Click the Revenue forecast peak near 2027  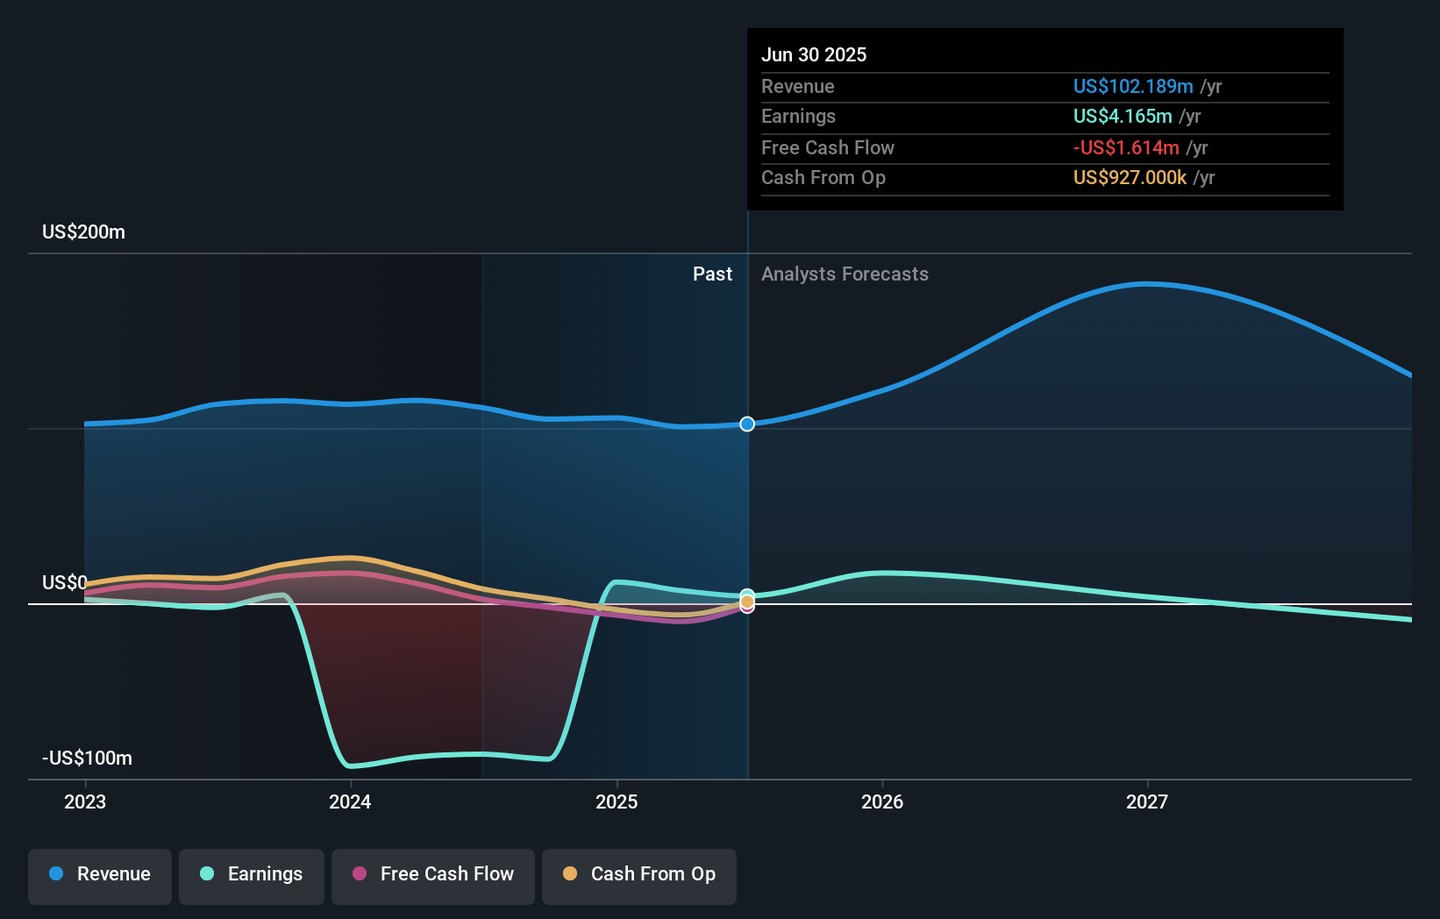point(1147,284)
